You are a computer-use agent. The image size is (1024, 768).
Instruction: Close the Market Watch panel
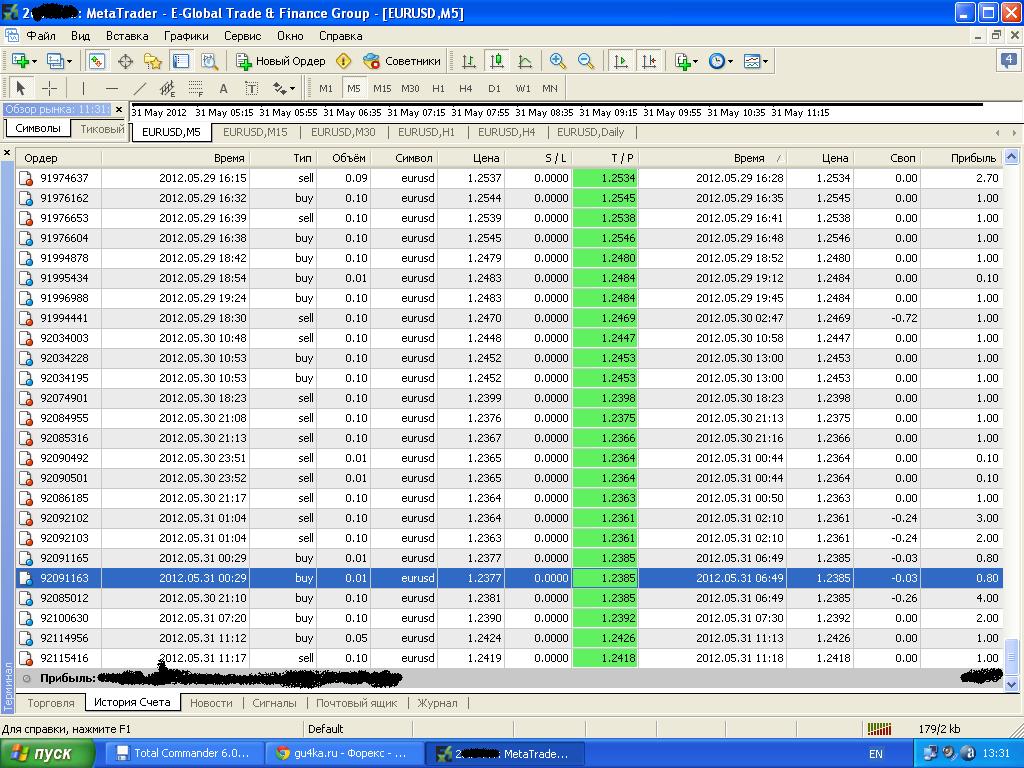click(119, 110)
